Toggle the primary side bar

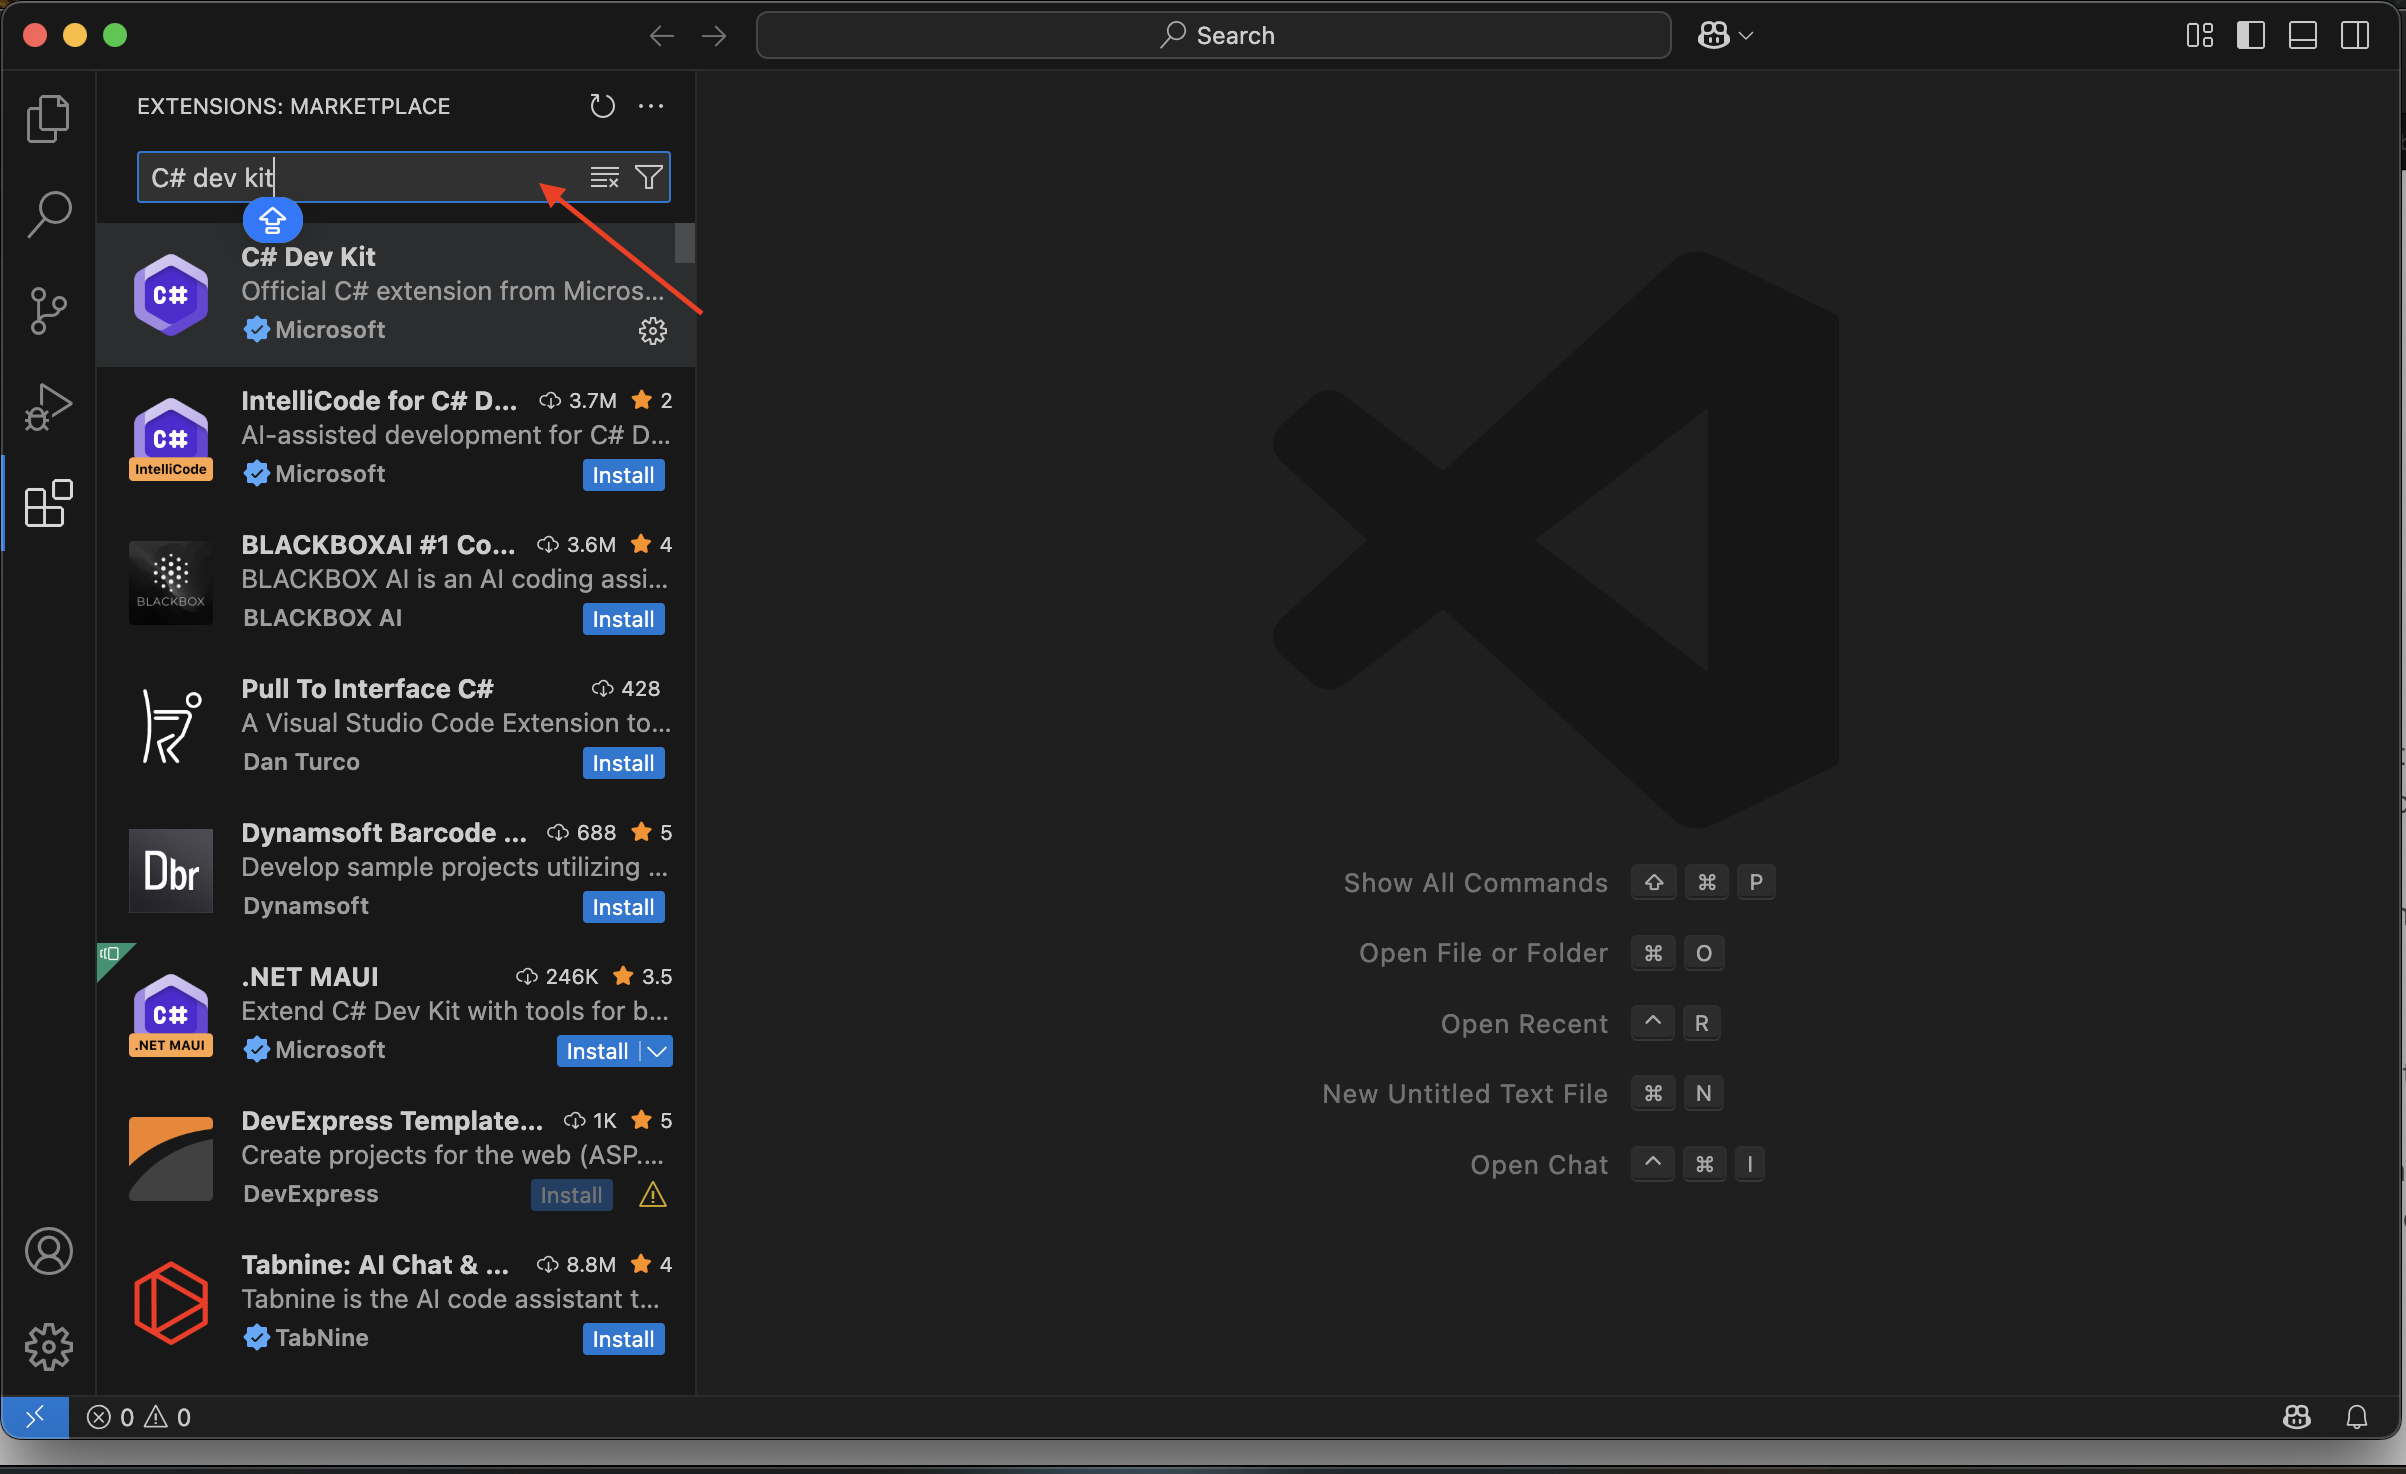tap(2251, 36)
